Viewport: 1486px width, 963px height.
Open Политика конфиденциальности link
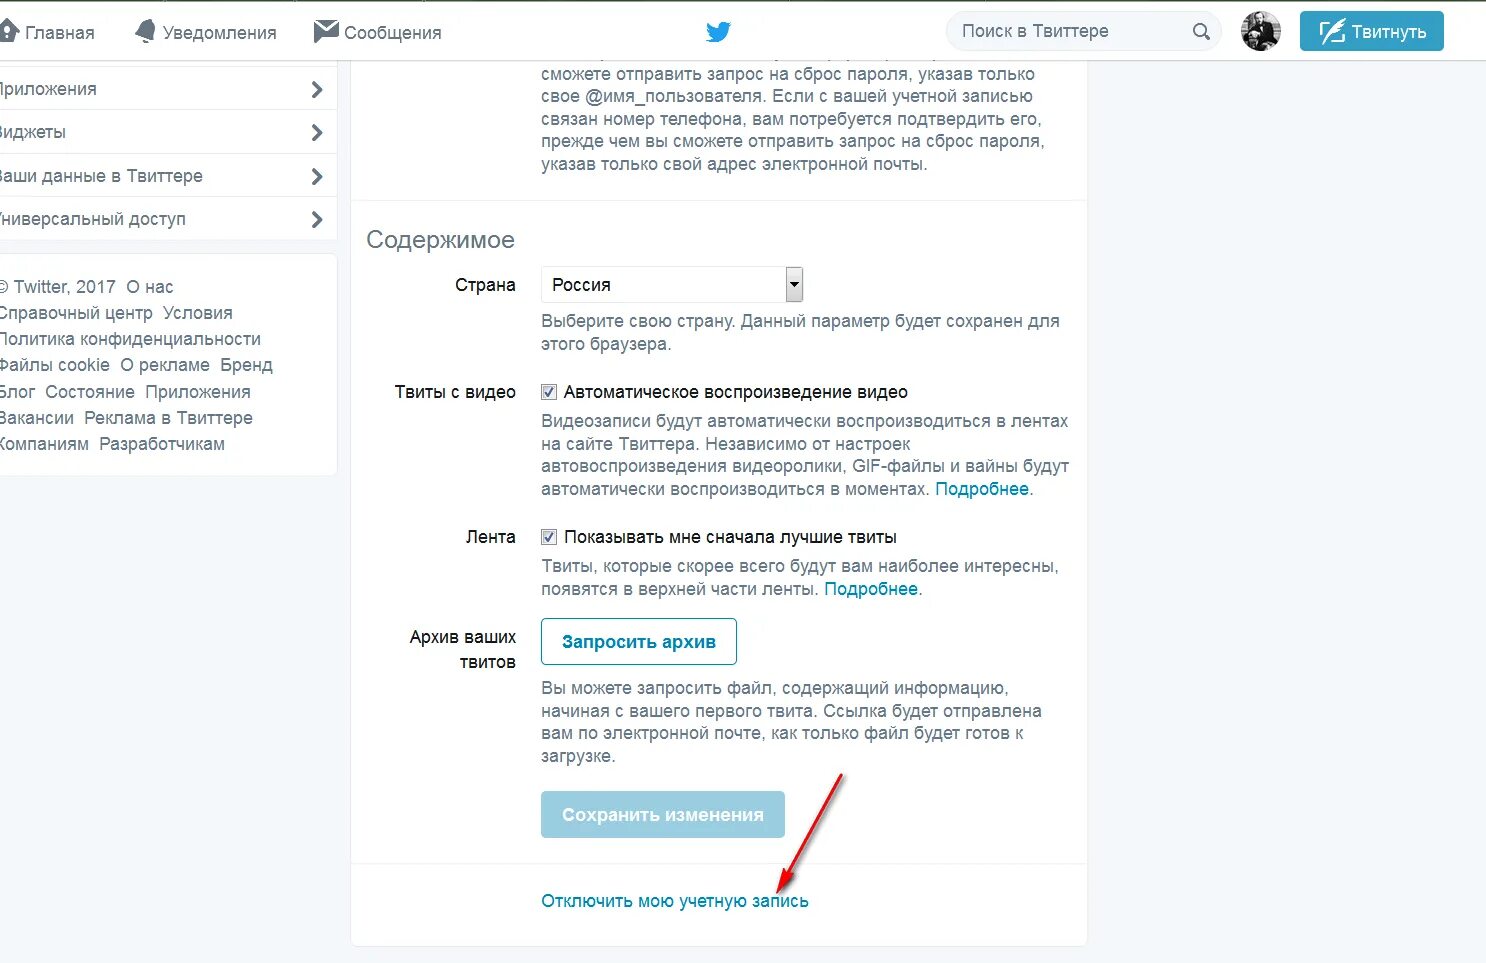[130, 339]
